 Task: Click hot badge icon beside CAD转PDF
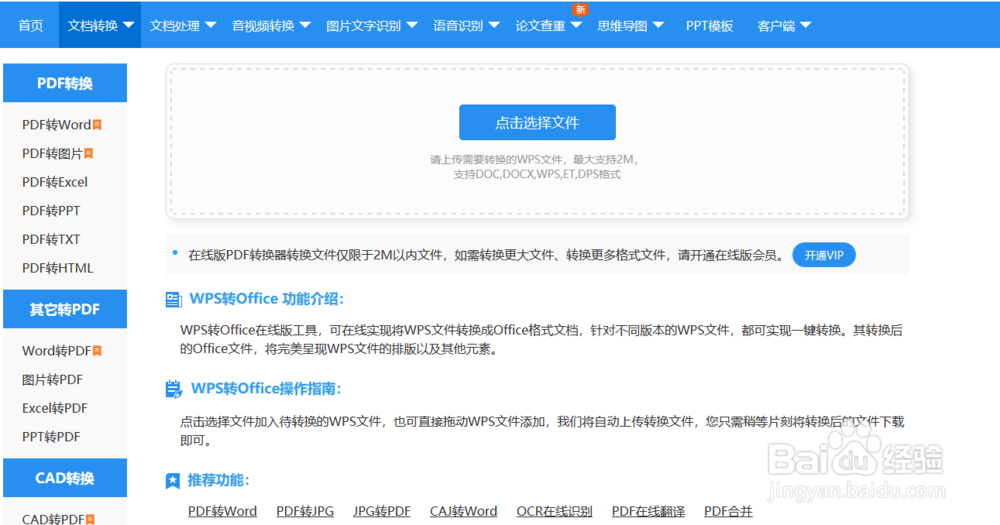90,519
